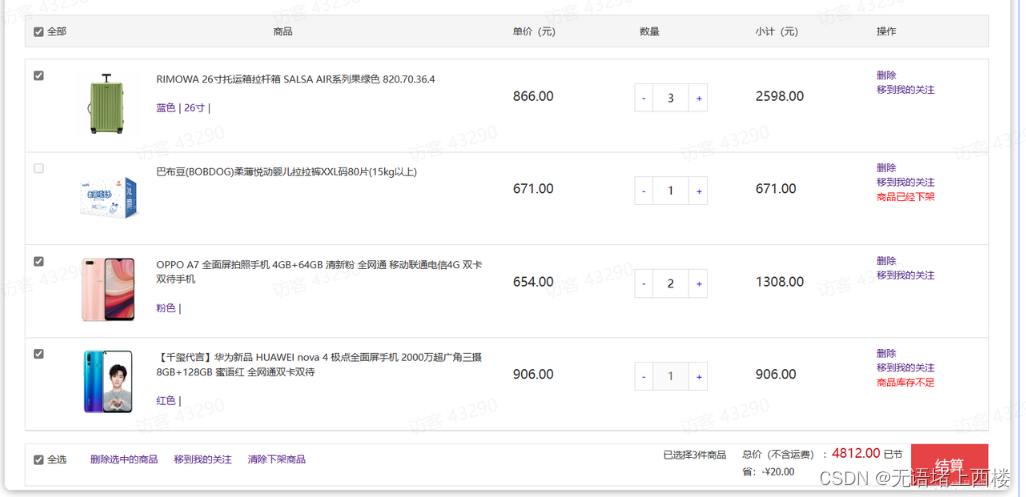
Task: Open the OPPO A7 全面屏 product title
Action: click(x=319, y=272)
